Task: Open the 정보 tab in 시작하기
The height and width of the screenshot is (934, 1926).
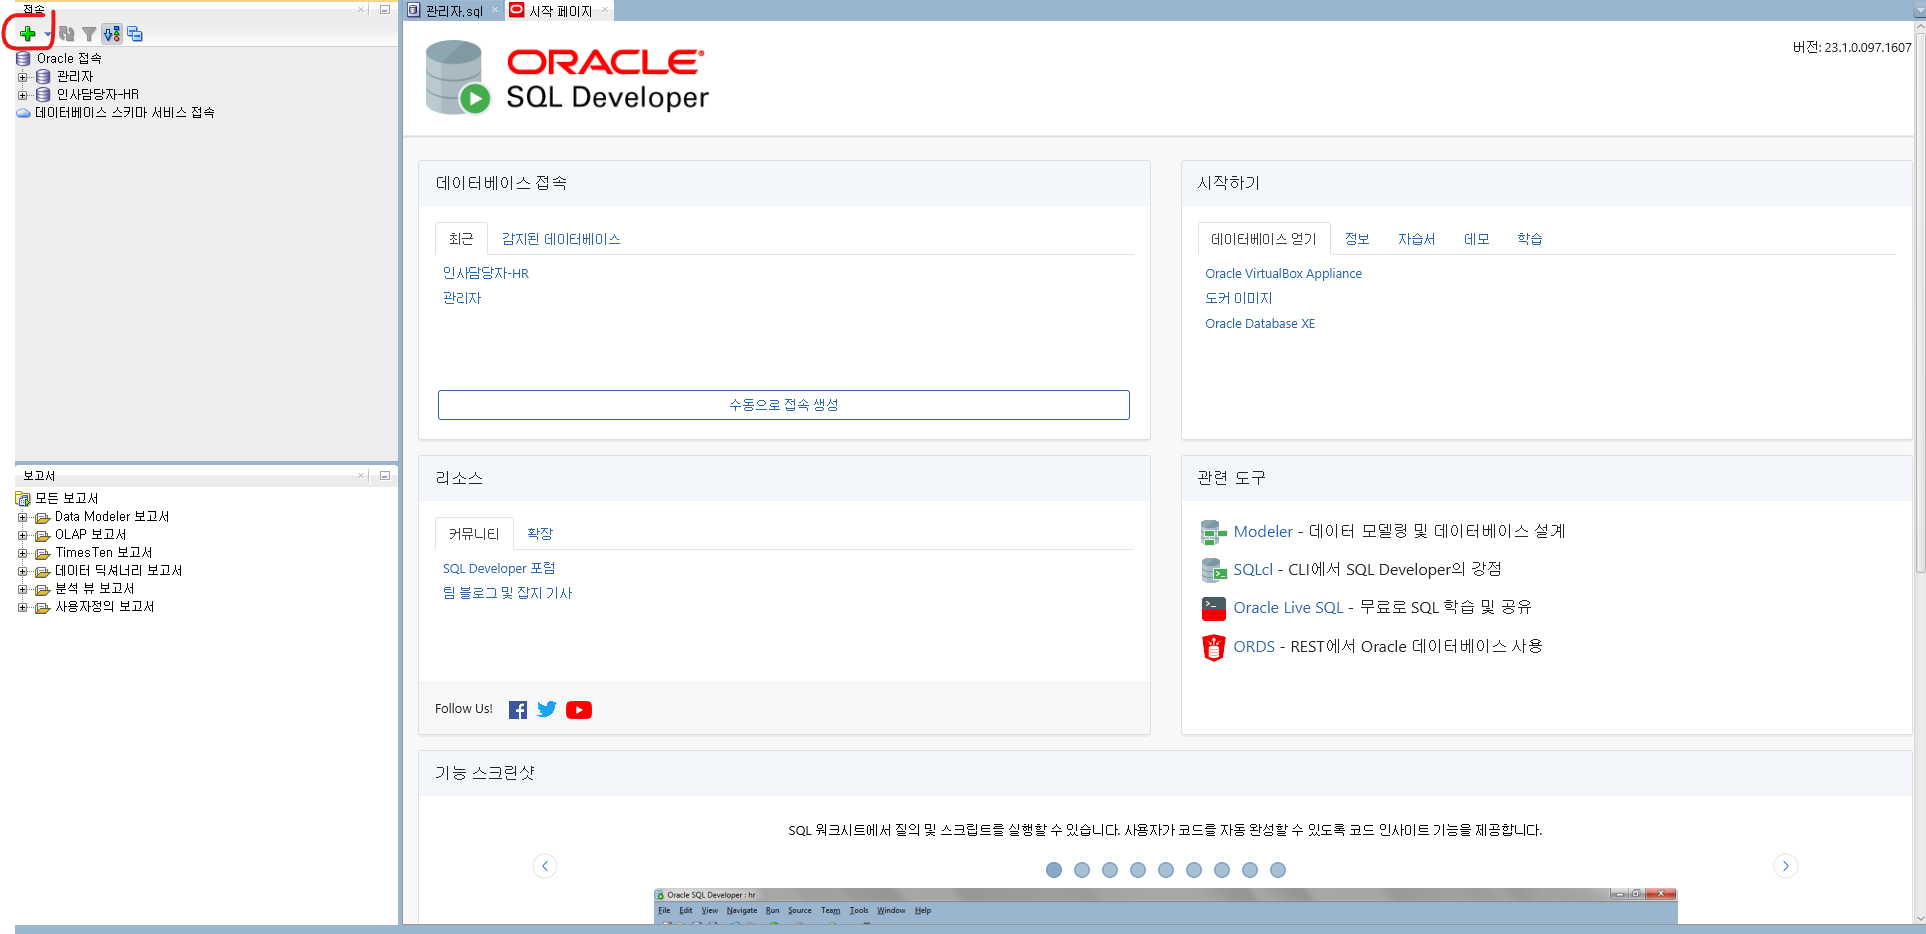Action: coord(1357,239)
